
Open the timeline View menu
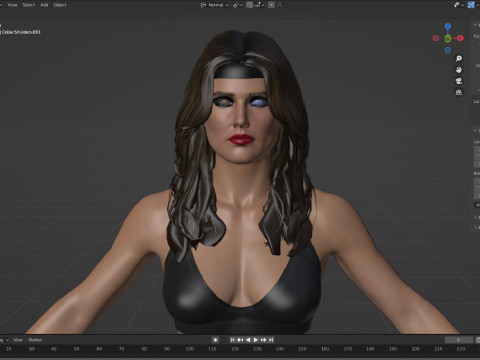[x=18, y=340]
